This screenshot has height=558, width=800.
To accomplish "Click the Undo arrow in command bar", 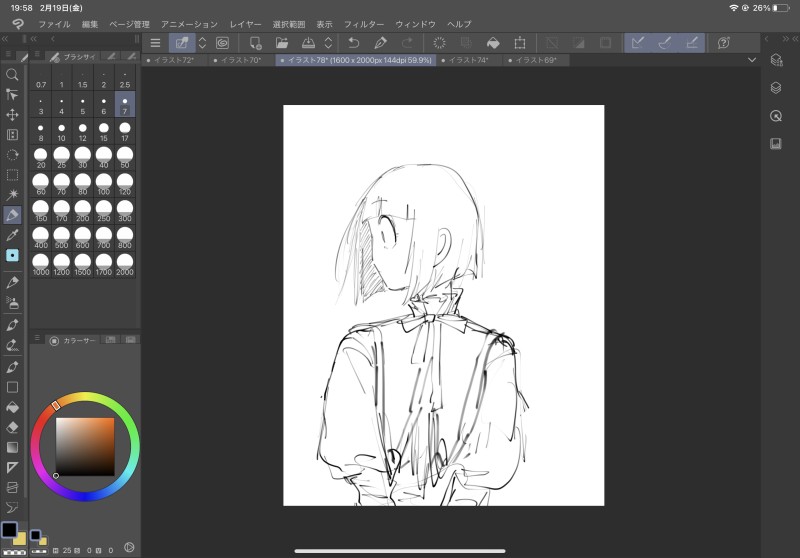I will pyautogui.click(x=353, y=43).
